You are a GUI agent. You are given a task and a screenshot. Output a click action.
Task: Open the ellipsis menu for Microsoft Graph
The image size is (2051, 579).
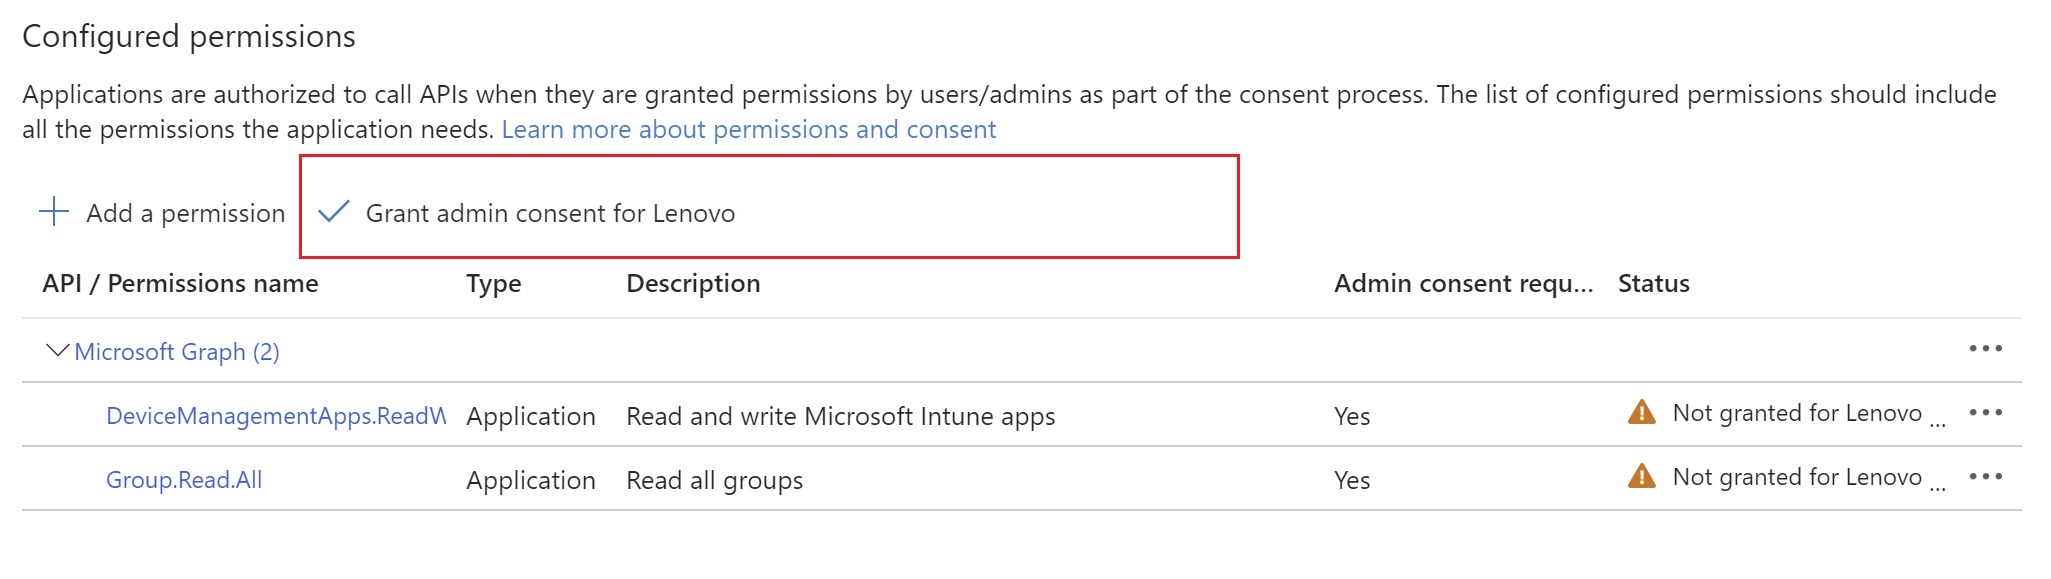coord(1985,349)
